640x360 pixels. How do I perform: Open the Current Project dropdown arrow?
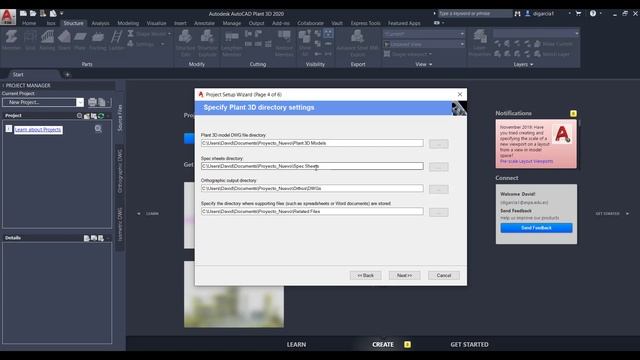click(x=80, y=102)
